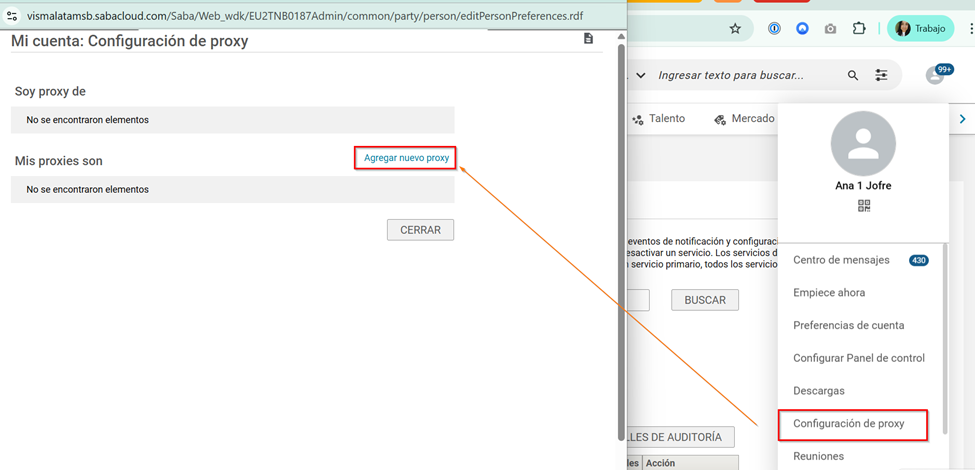Viewport: 975px width, 470px height.
Task: Click the input box left of BUSCAR
Action: [638, 300]
